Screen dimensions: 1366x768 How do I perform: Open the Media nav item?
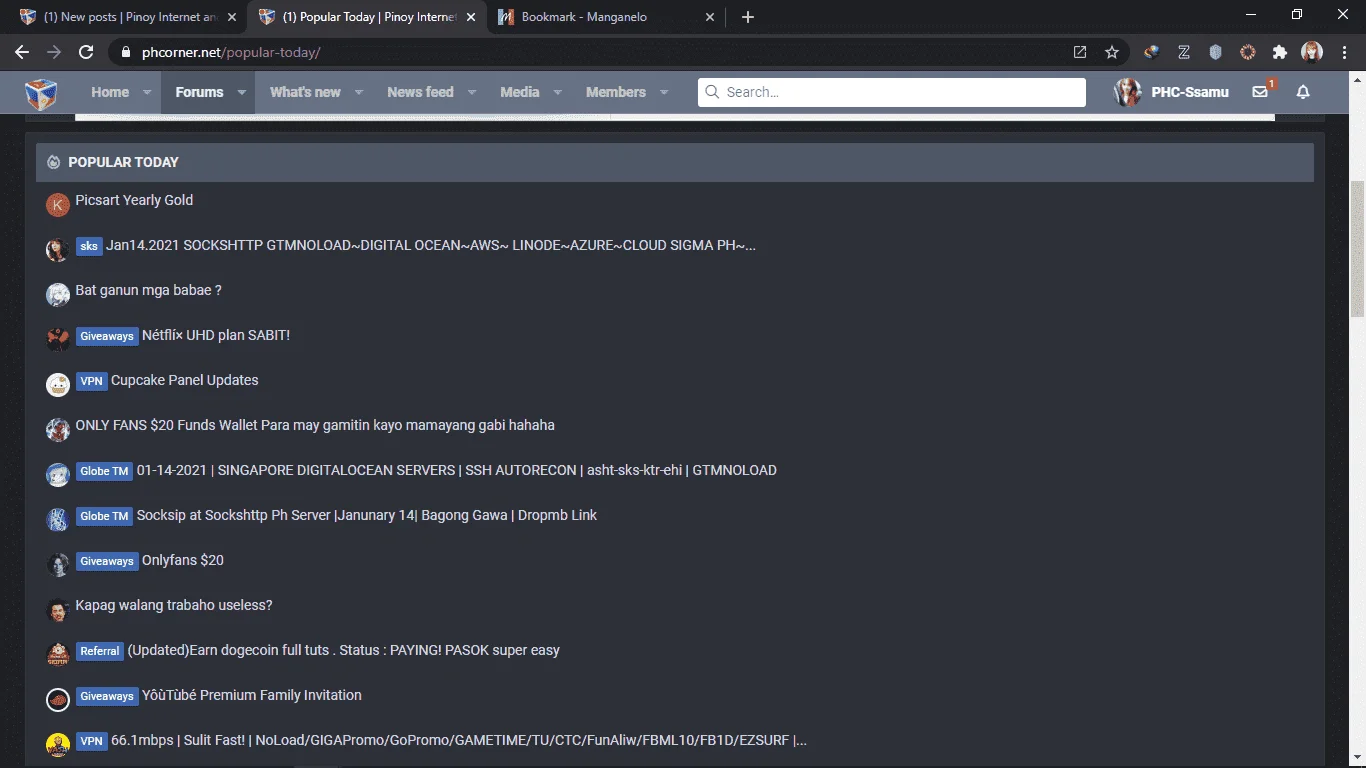point(519,92)
